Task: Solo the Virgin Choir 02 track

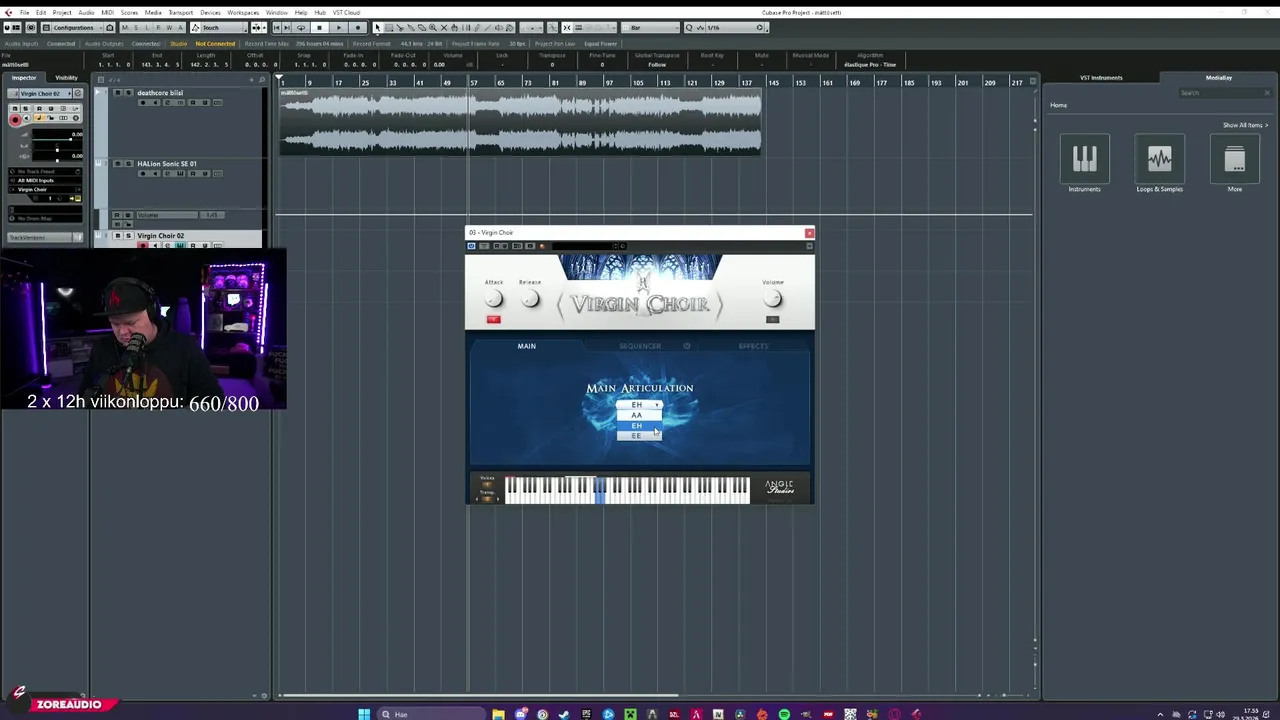Action: point(128,236)
